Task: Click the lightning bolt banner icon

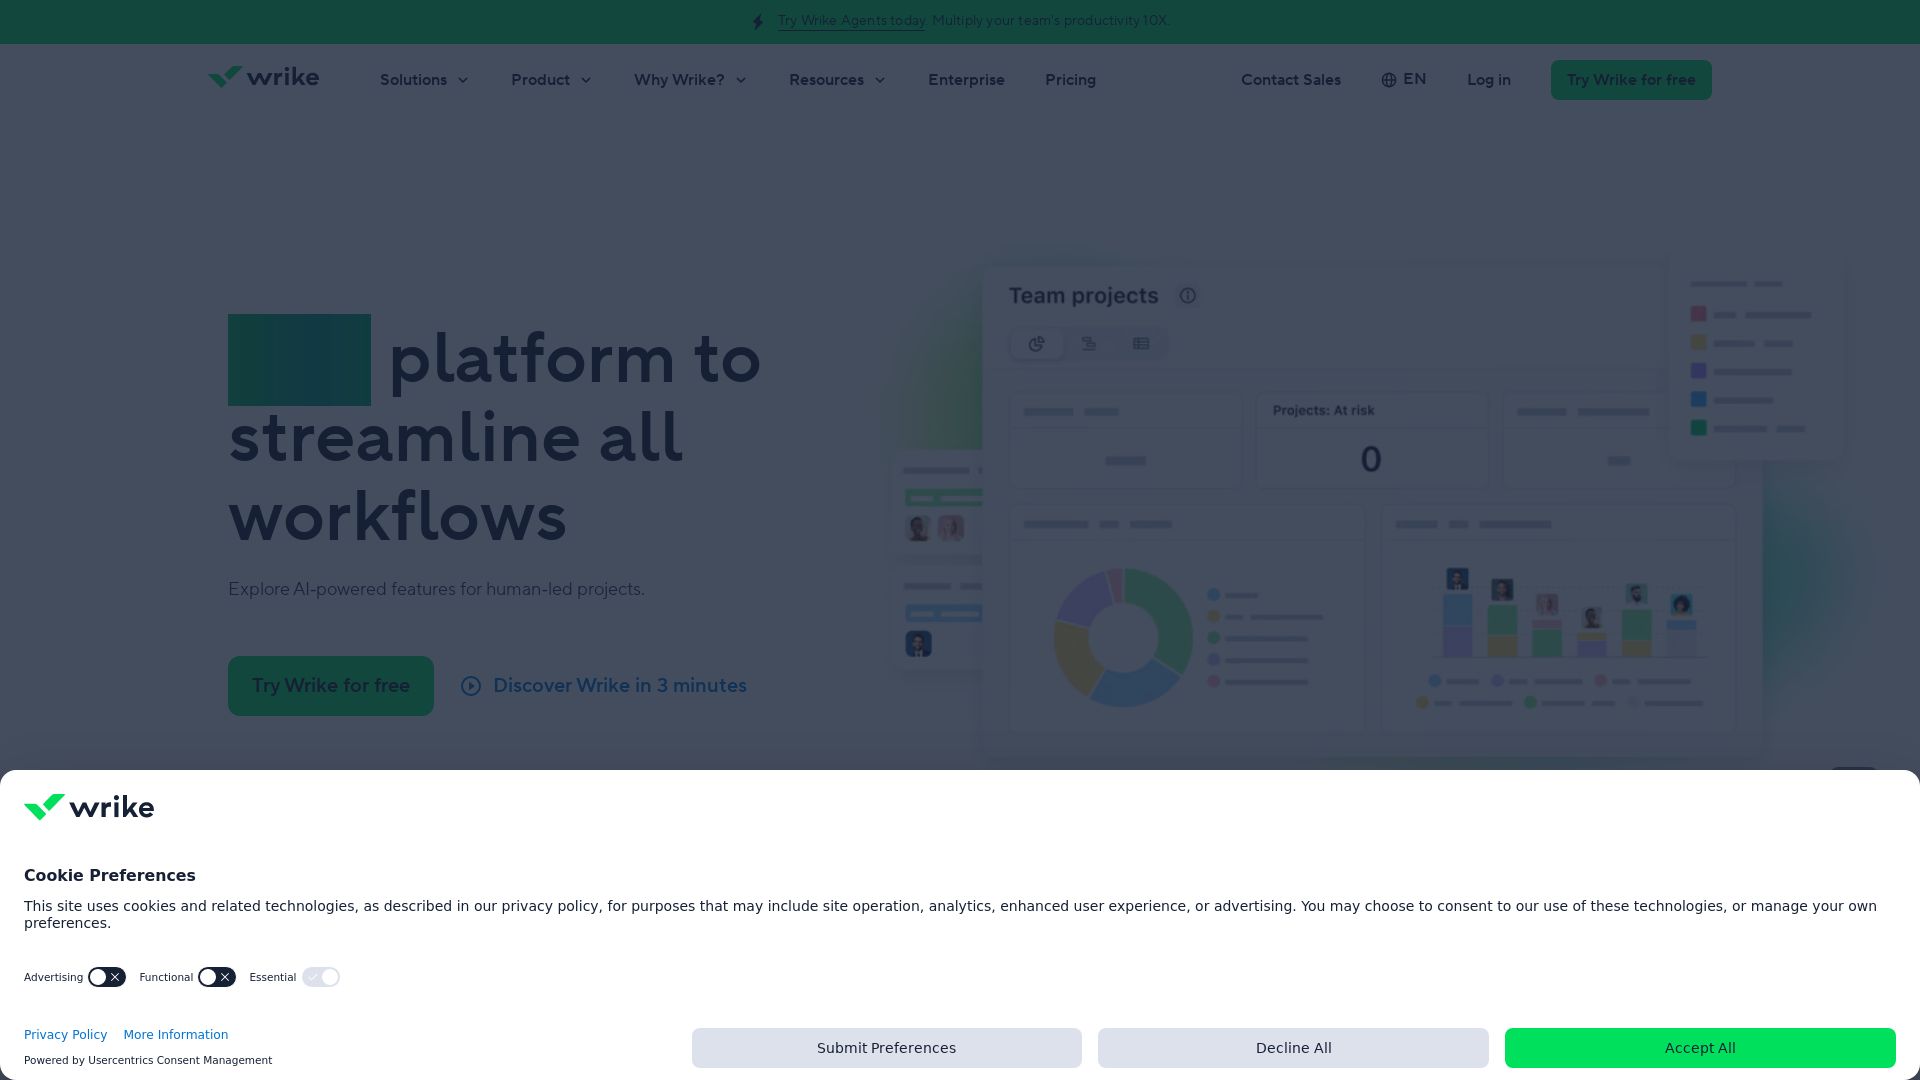Action: coord(758,22)
